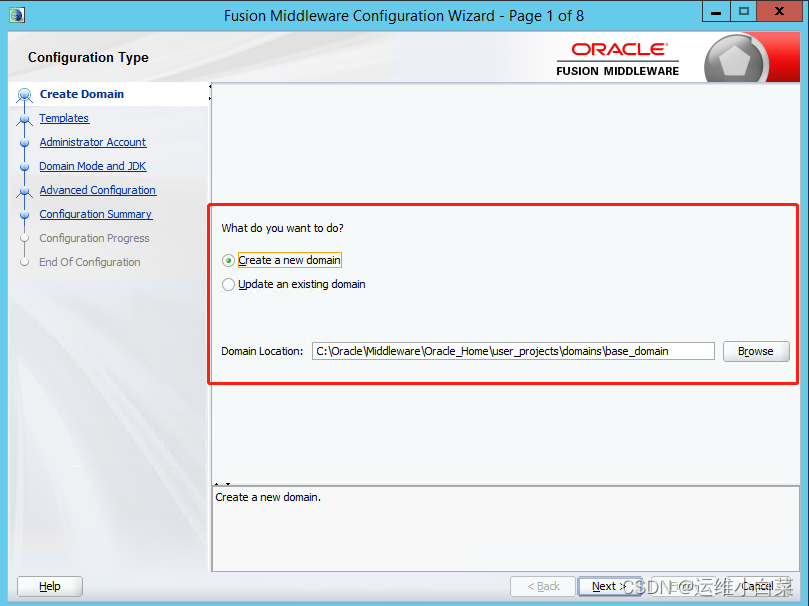Image resolution: width=809 pixels, height=606 pixels.
Task: Click the Oracle Fusion Middleware logo
Action: pos(618,59)
